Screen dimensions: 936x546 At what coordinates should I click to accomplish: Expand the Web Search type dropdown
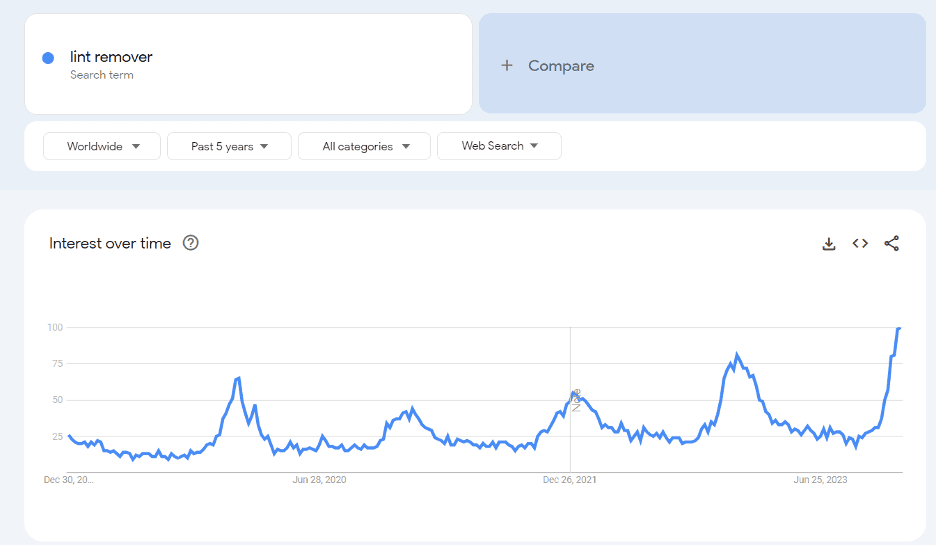pos(499,146)
